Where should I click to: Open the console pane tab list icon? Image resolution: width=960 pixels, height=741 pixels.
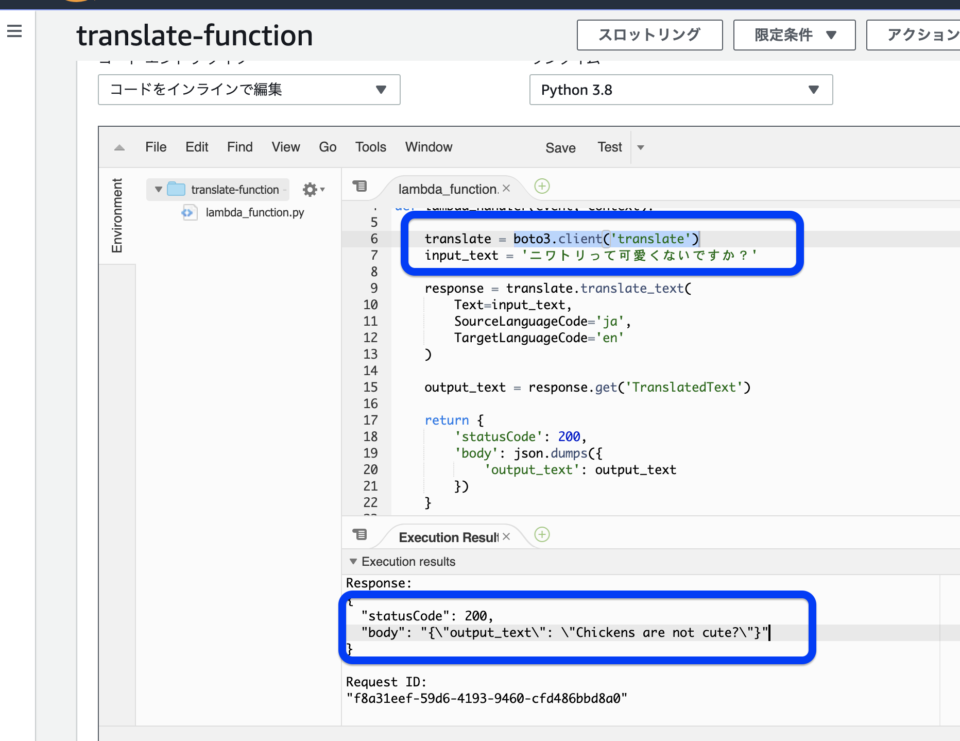pos(360,535)
